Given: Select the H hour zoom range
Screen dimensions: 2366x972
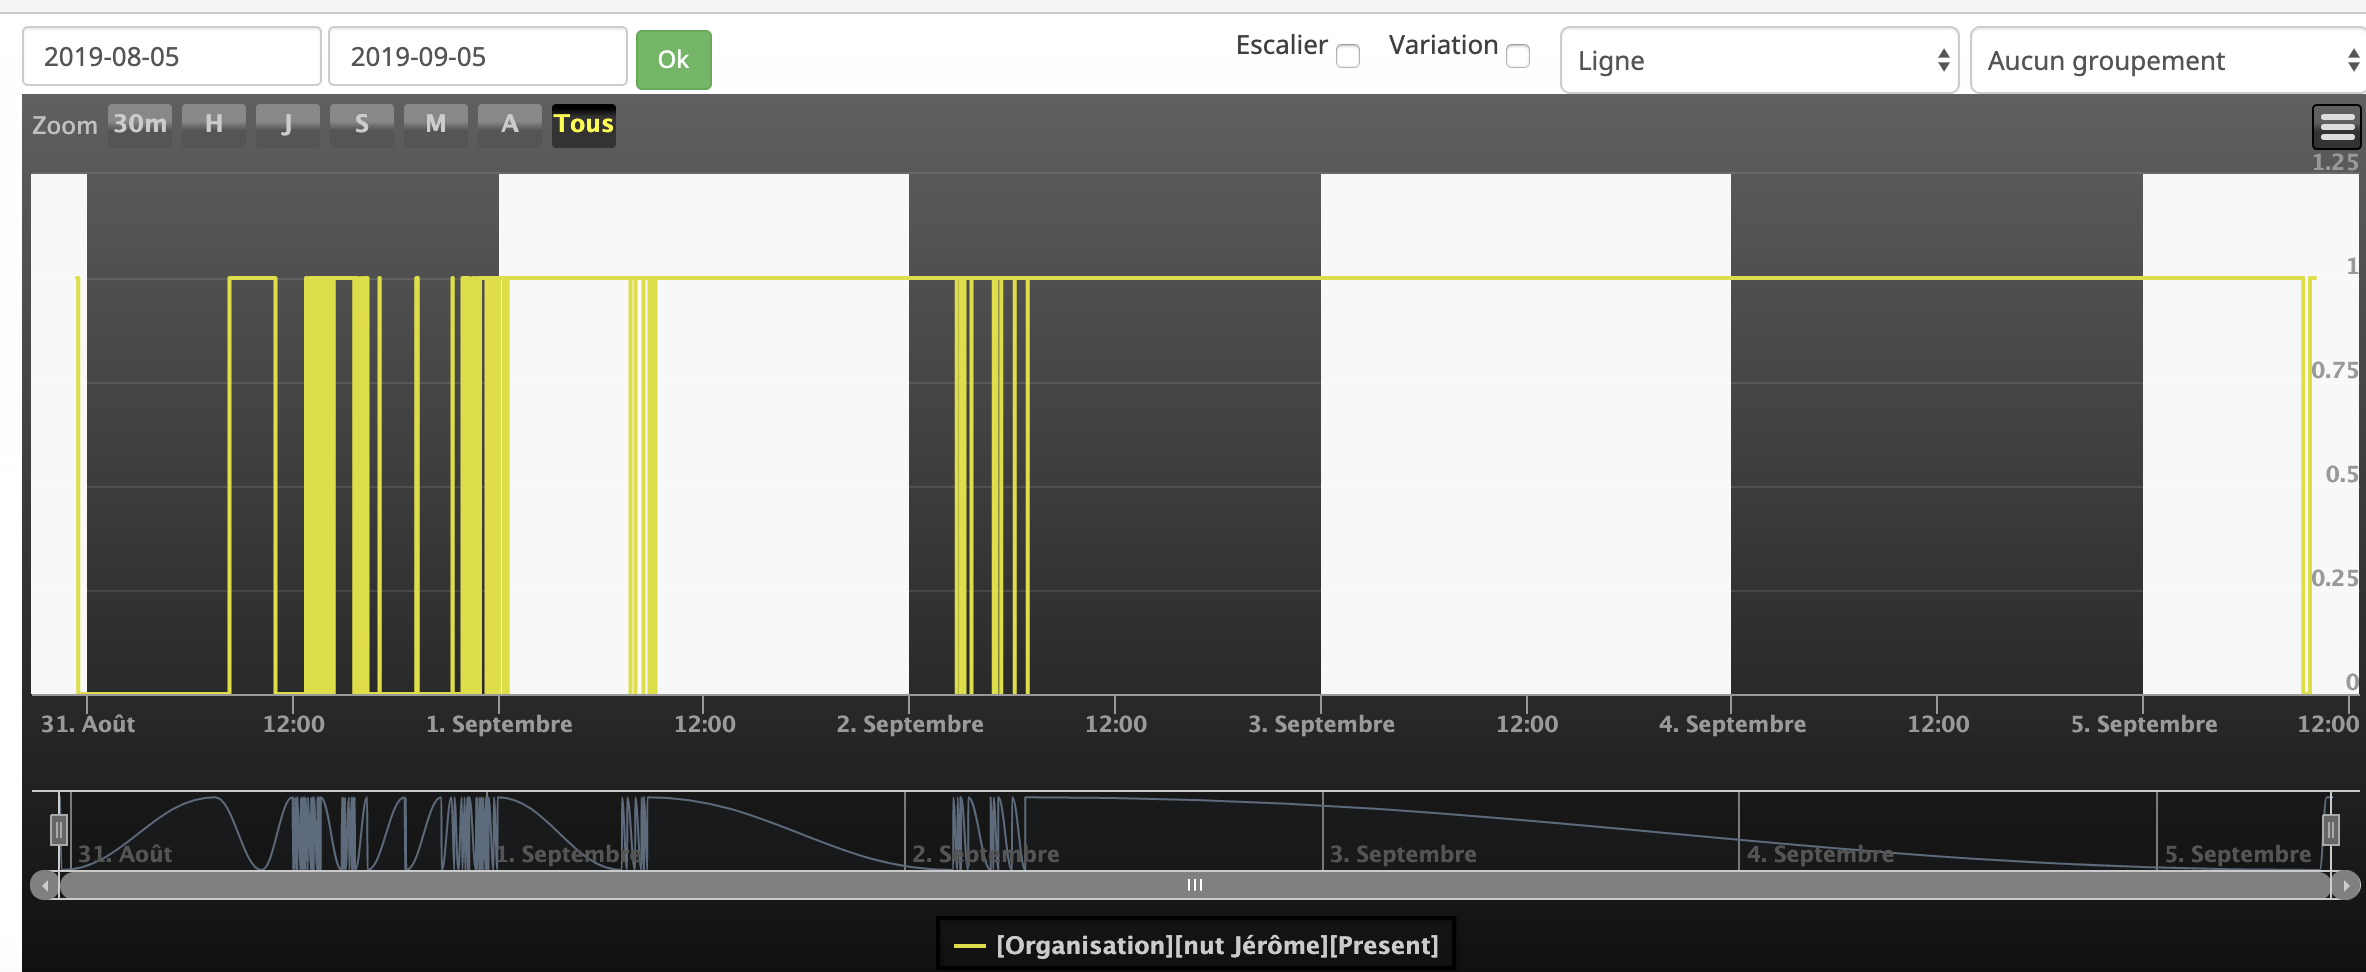Looking at the screenshot, I should pyautogui.click(x=214, y=125).
